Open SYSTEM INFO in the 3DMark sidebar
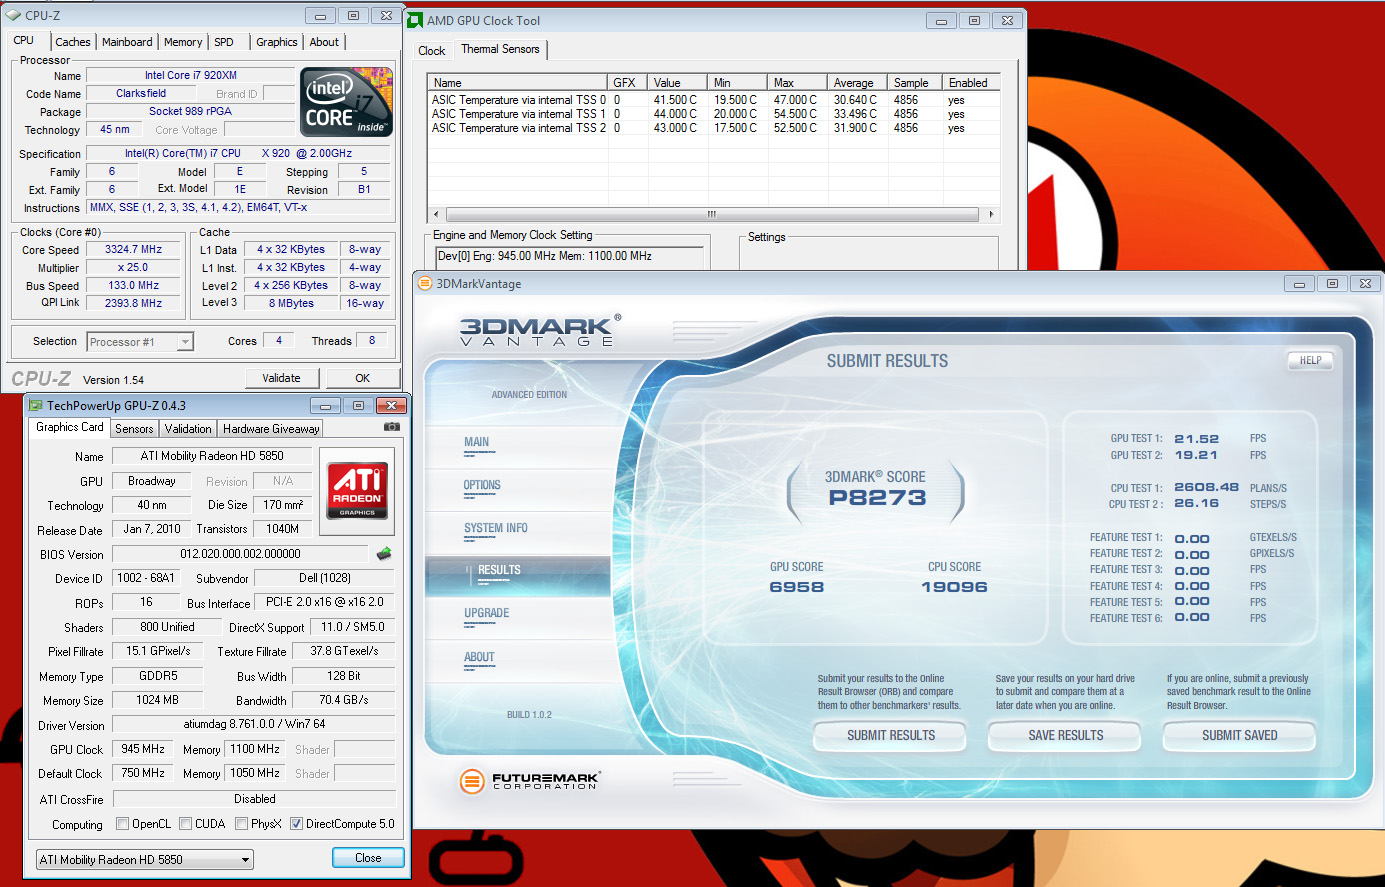The image size is (1385, 887). point(496,528)
